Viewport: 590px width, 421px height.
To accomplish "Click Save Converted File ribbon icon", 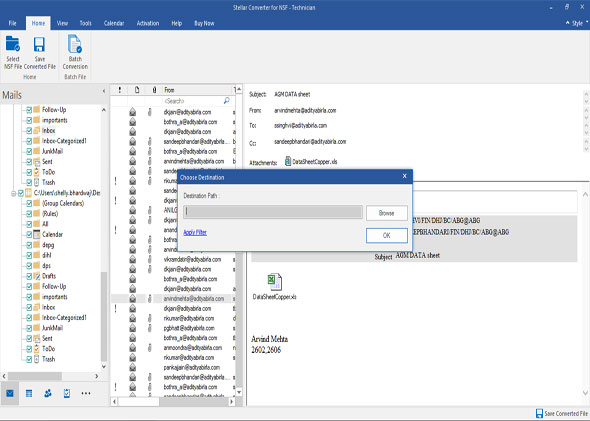I will pos(39,44).
